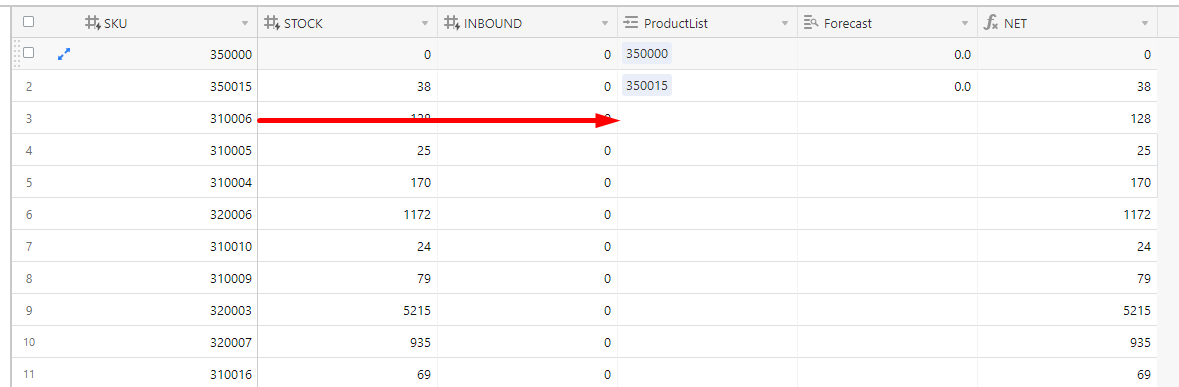Click row number 10
The height and width of the screenshot is (387, 1179).
coord(29,342)
